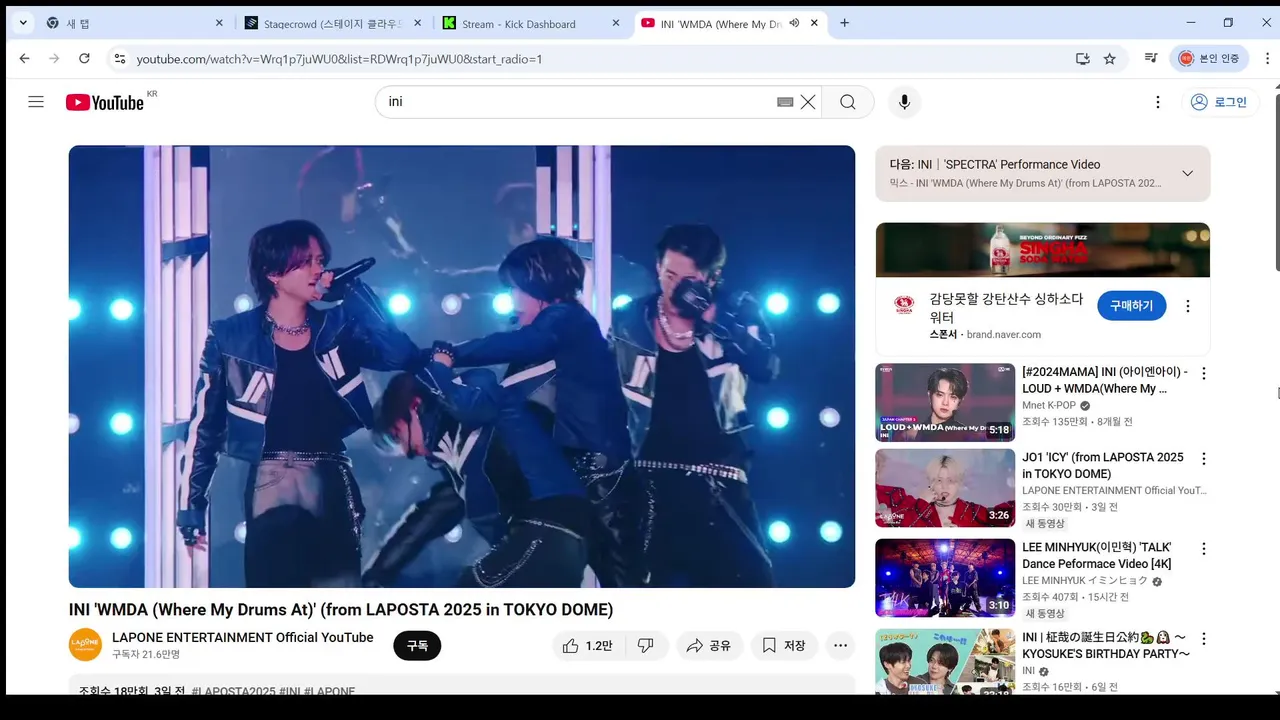Close the INI WMDA YouTube tab
This screenshot has height=720, width=1280.
click(814, 23)
